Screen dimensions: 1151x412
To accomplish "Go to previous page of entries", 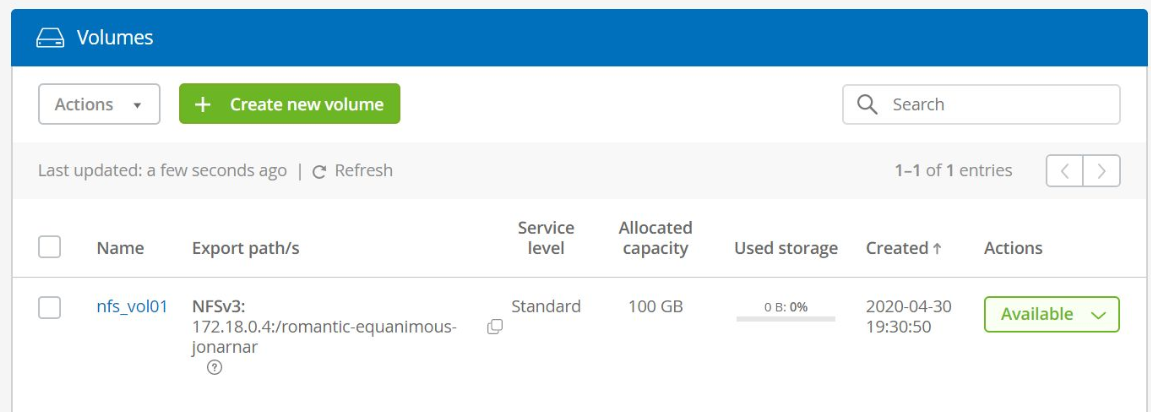I will pos(1064,171).
